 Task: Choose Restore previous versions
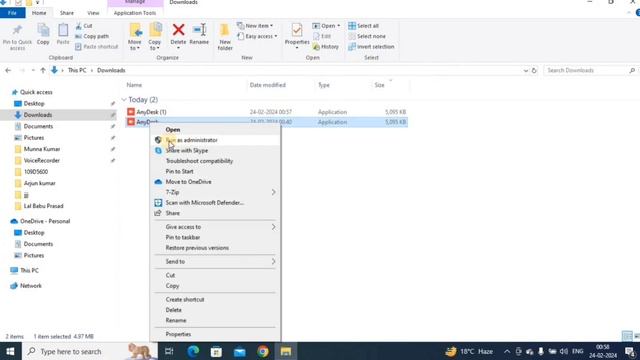pos(216,248)
